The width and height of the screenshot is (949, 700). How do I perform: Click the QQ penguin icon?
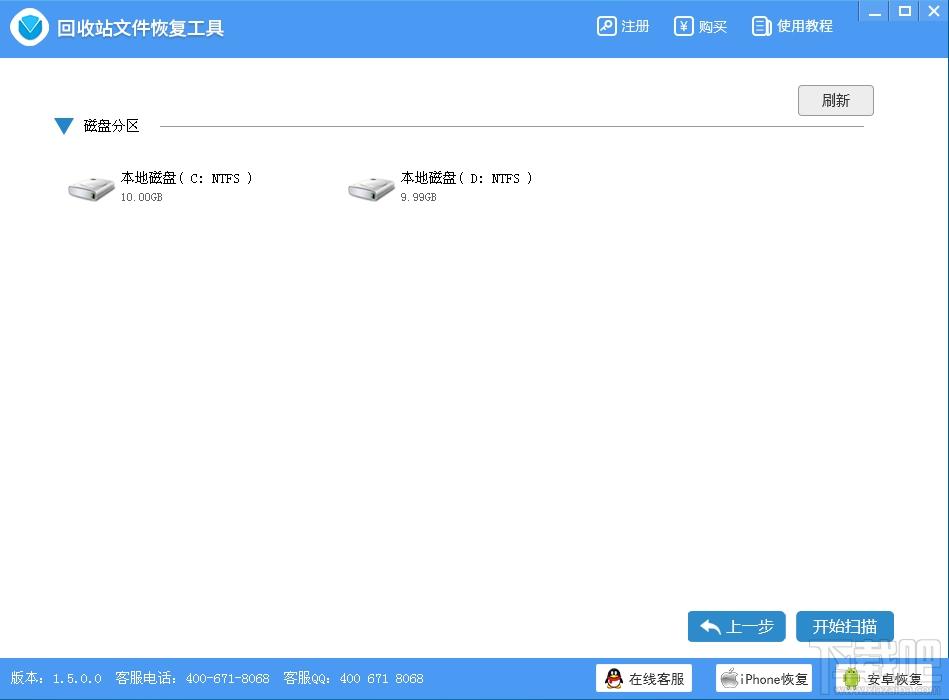pos(614,678)
